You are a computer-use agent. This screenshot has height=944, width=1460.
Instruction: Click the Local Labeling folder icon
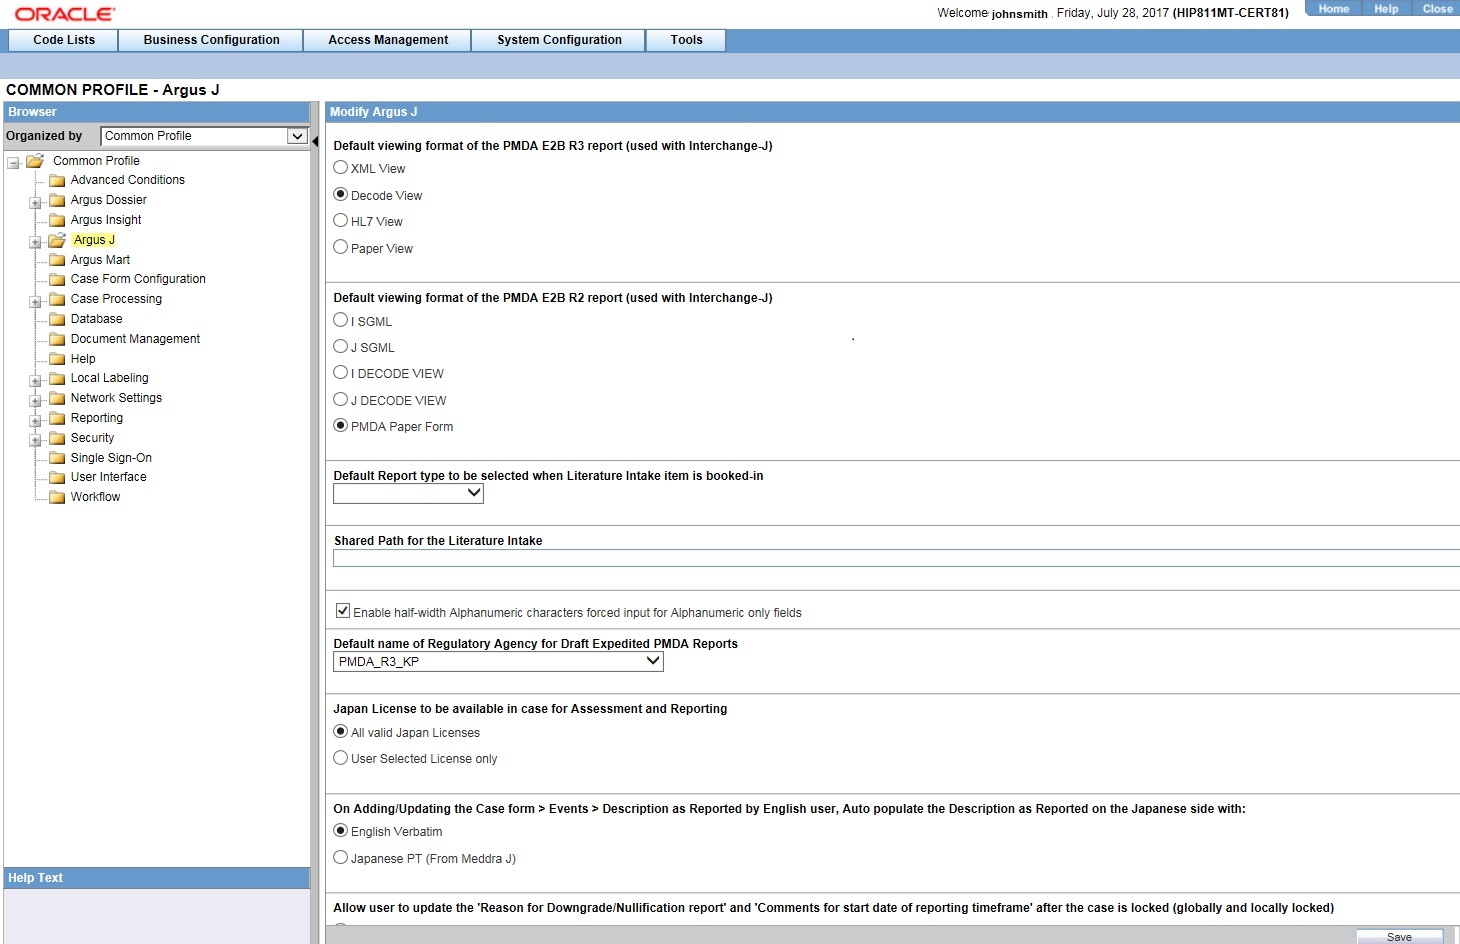tap(58, 379)
